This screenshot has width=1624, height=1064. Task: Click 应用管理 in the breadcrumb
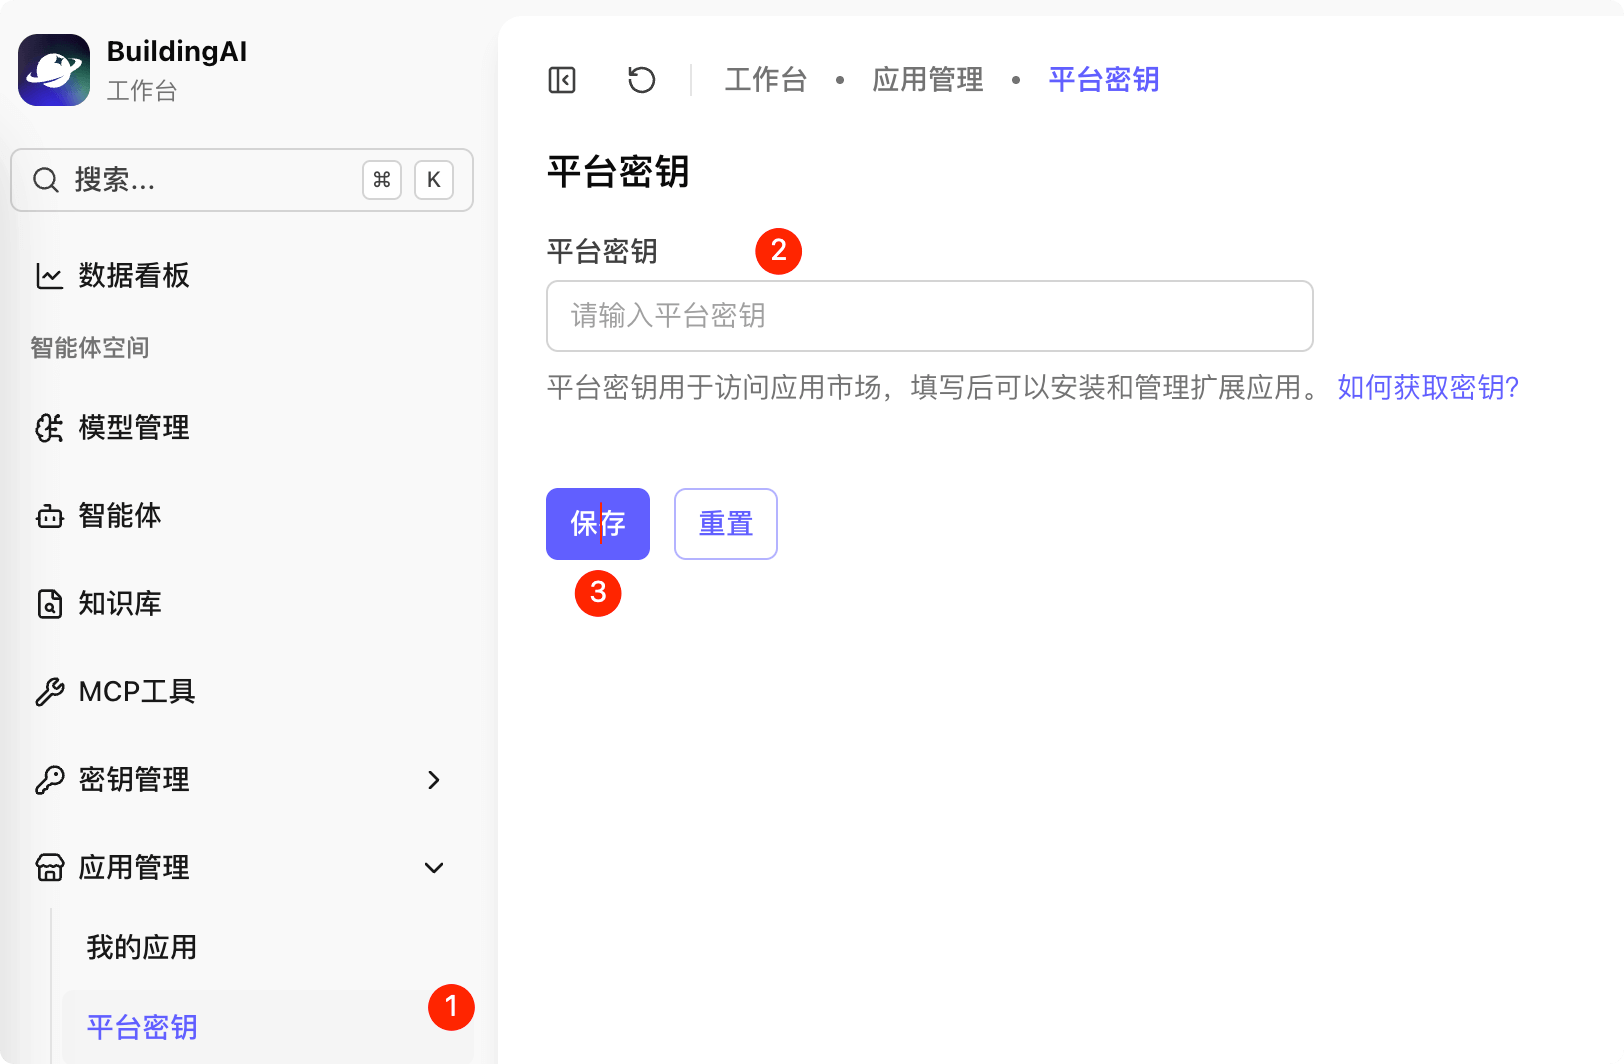(x=927, y=79)
